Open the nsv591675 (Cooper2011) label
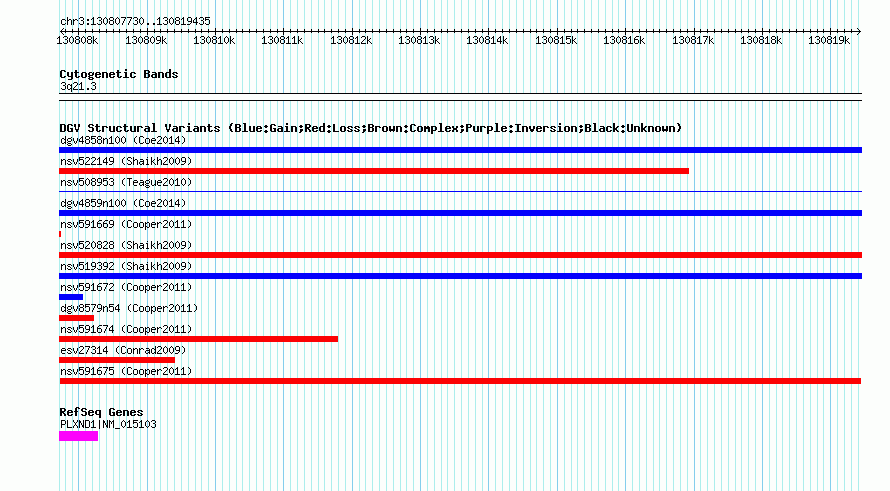 126,371
